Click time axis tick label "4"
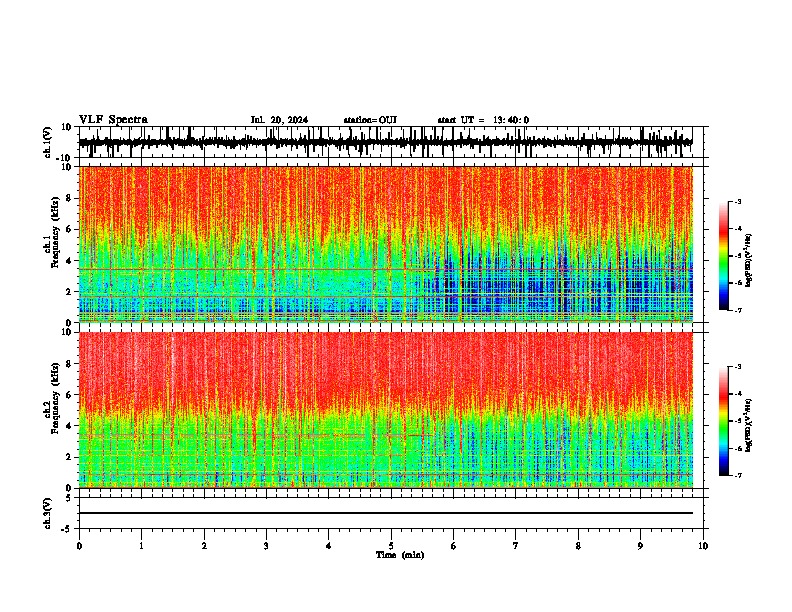 point(329,546)
